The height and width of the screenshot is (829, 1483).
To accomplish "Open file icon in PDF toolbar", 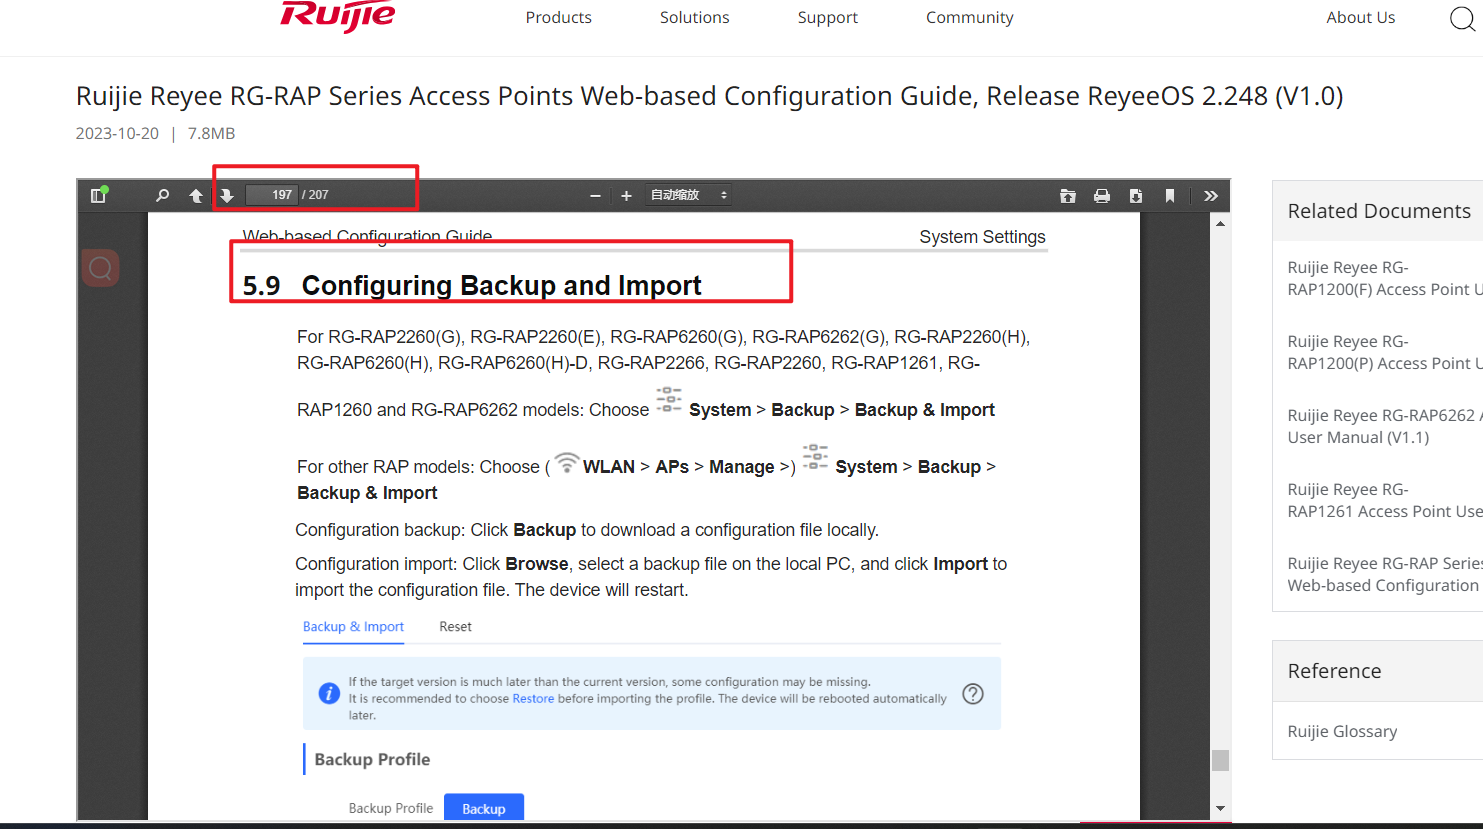I will tap(1068, 195).
